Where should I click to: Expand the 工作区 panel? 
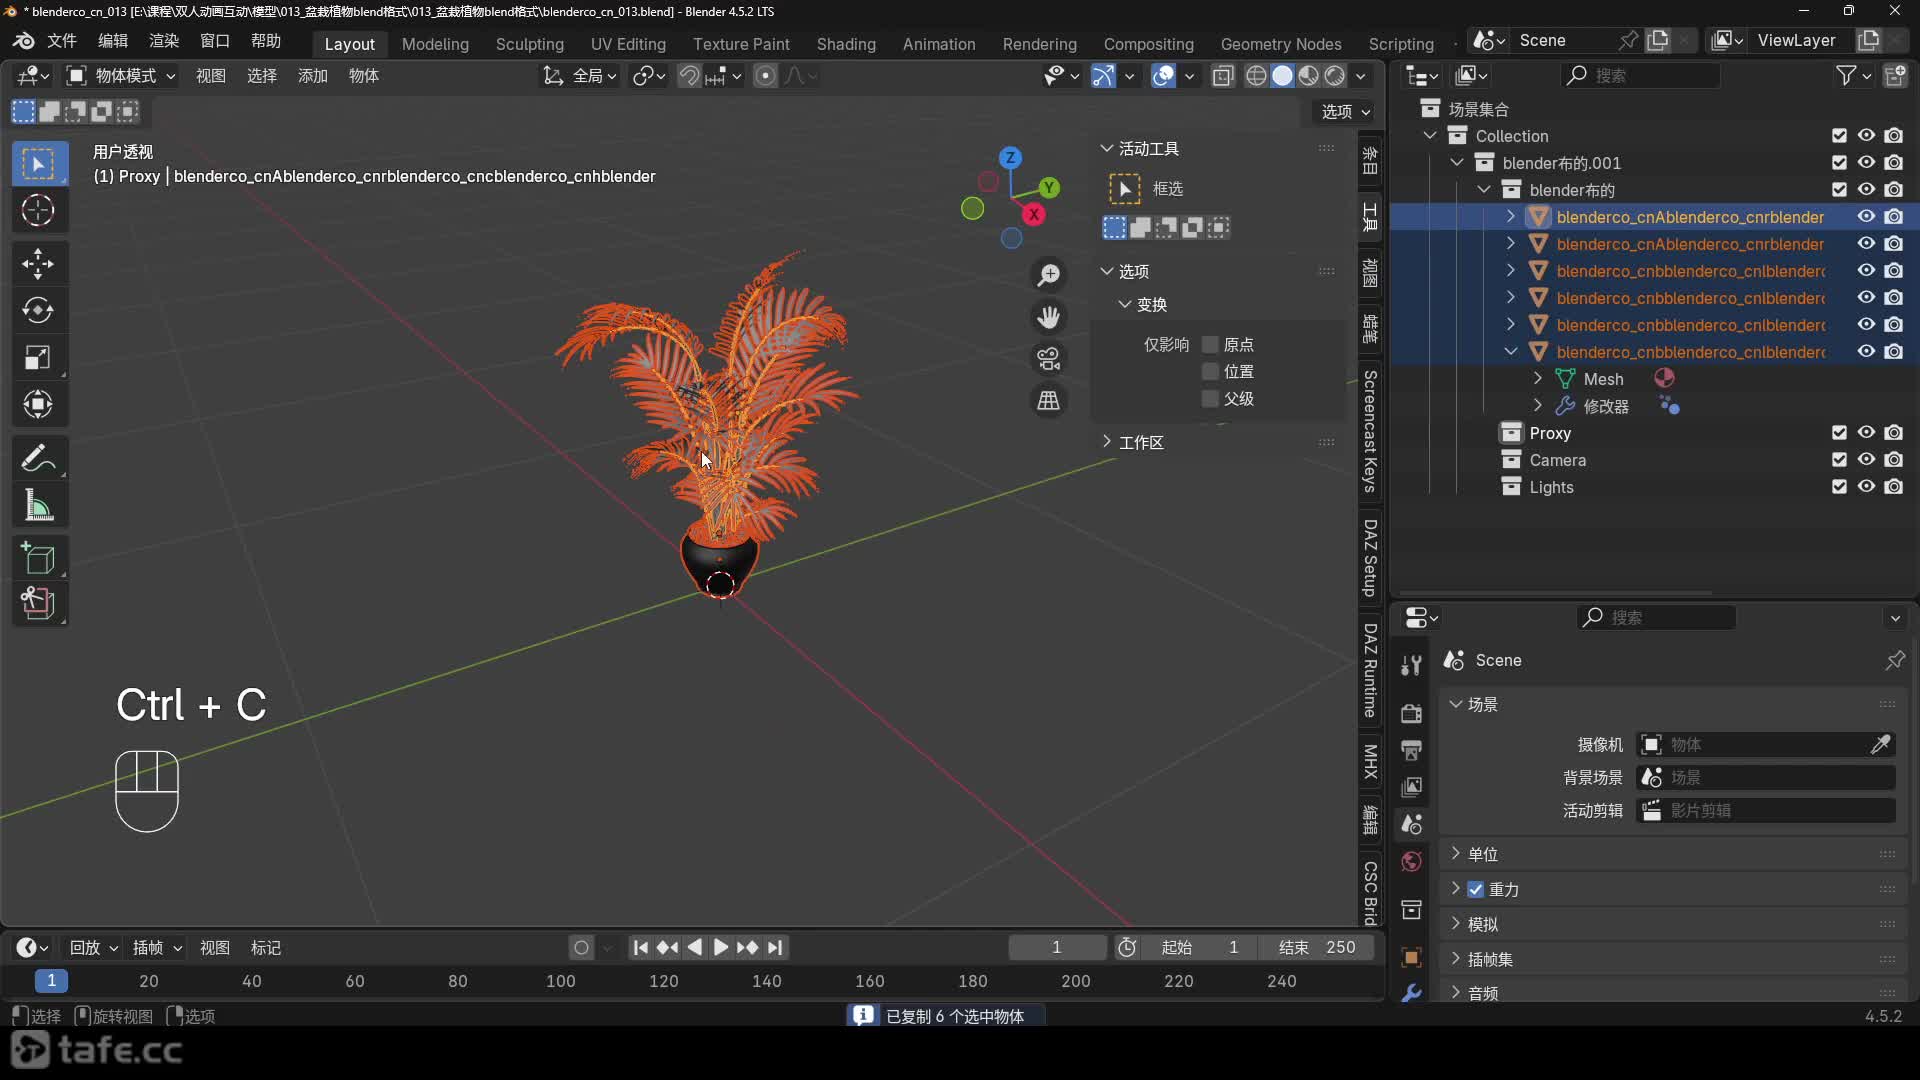1140,443
